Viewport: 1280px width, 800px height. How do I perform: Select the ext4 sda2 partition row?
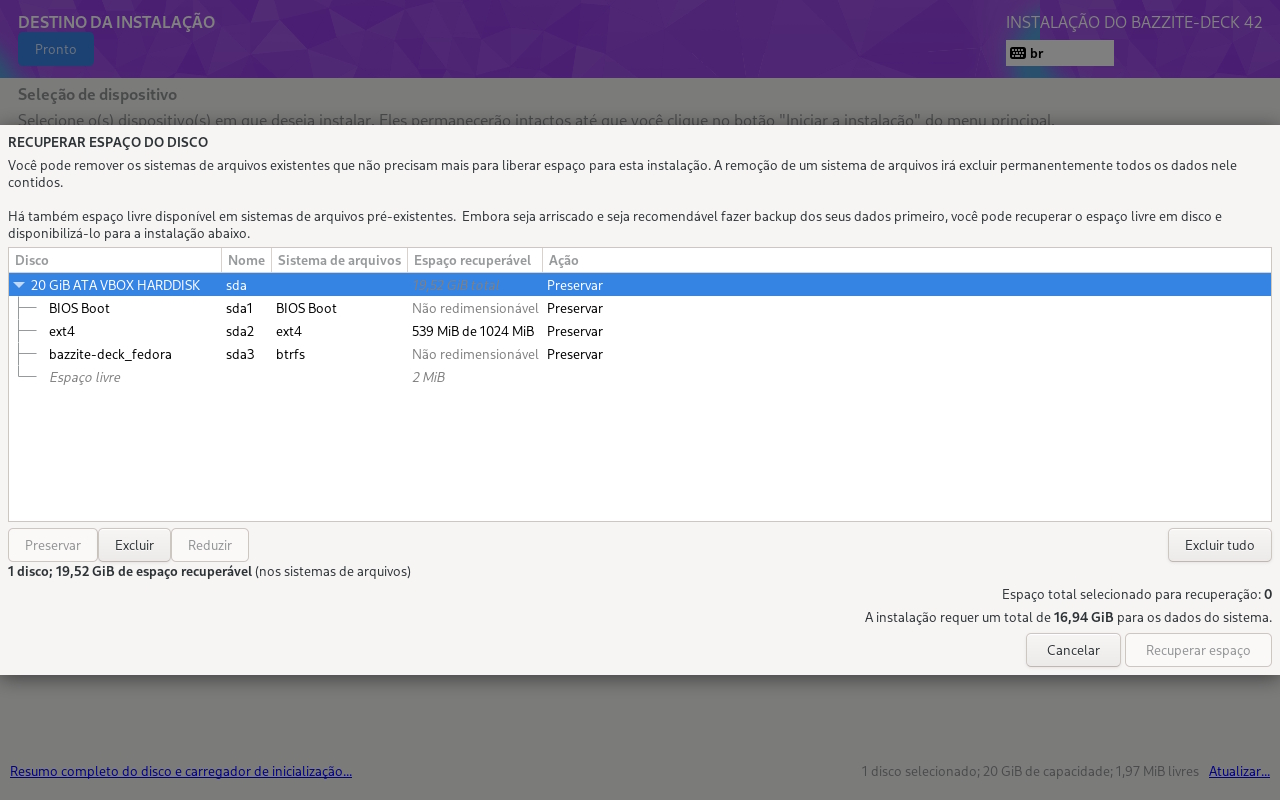[62, 331]
